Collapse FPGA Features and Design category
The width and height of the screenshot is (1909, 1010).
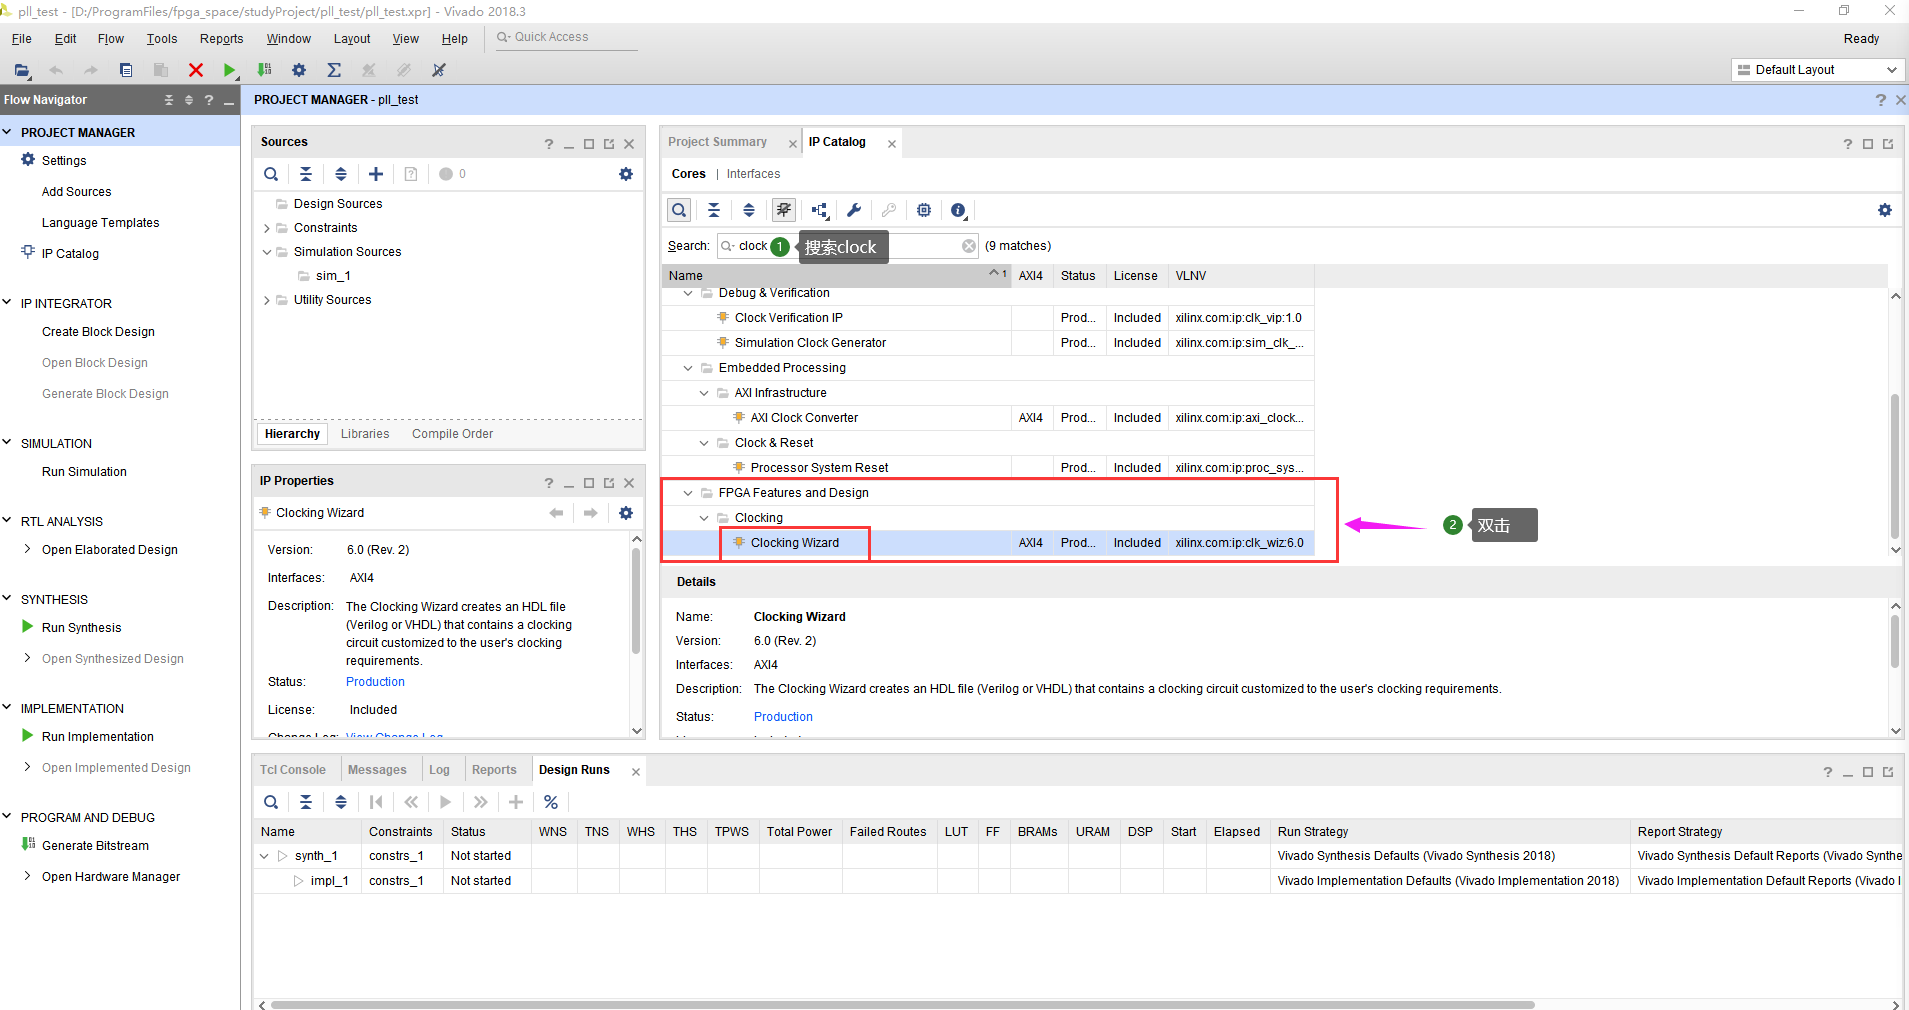click(688, 493)
